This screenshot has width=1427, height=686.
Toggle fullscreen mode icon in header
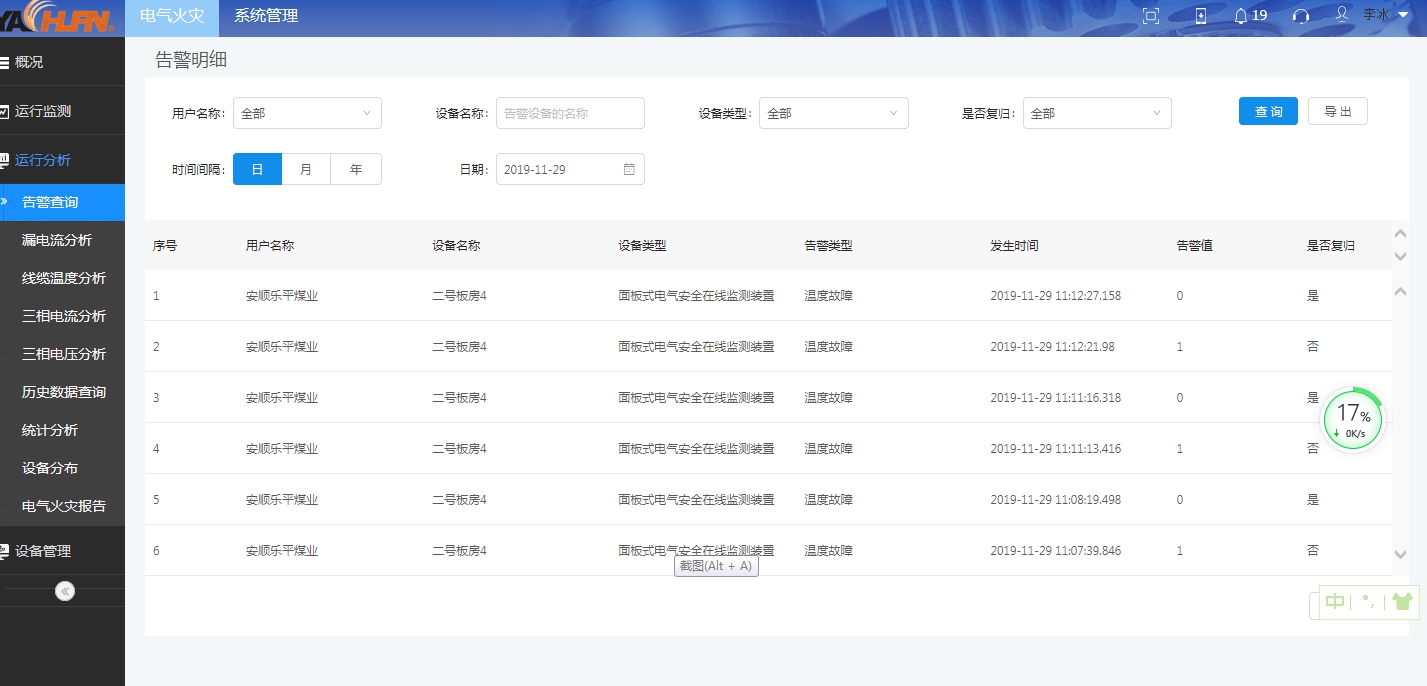coord(1151,16)
